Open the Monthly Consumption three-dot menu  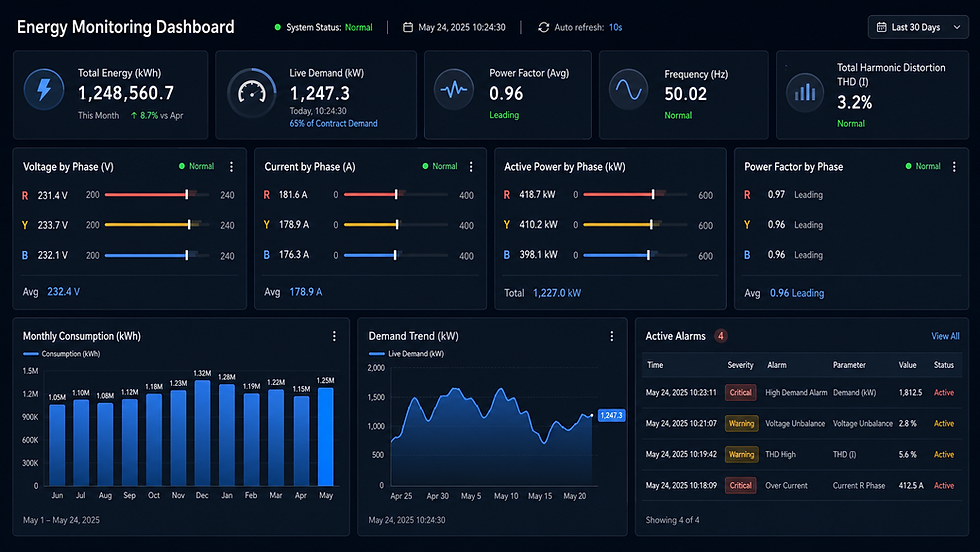[334, 336]
